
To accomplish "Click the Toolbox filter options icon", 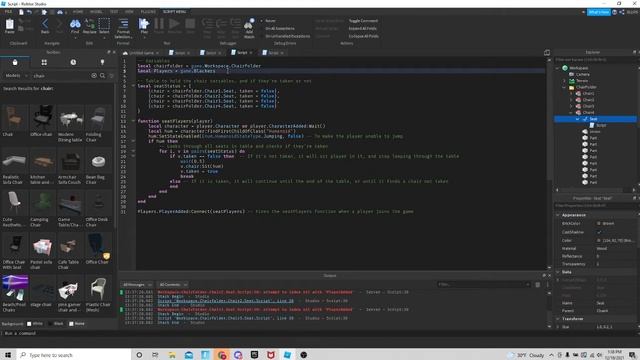I will click(111, 76).
